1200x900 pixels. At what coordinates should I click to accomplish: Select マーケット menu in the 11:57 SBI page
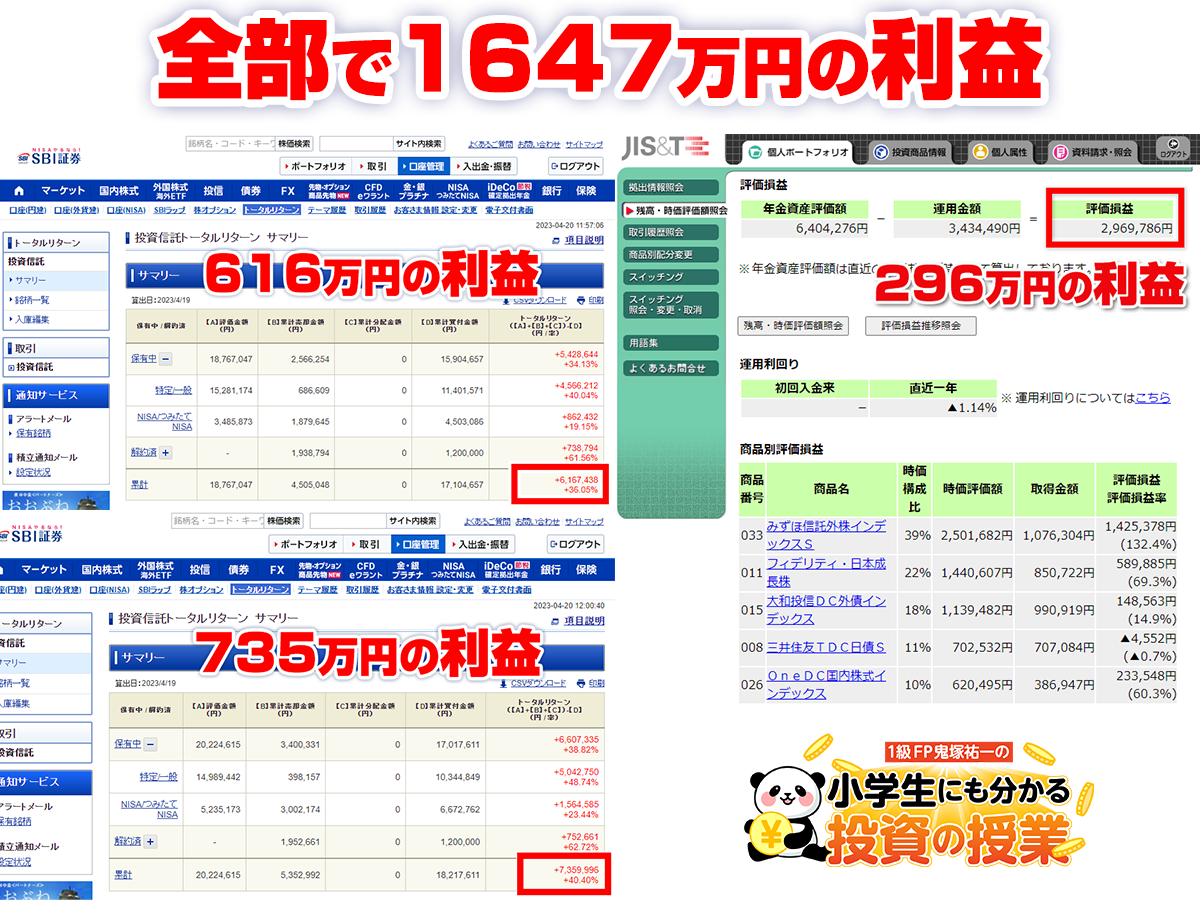pyautogui.click(x=63, y=191)
